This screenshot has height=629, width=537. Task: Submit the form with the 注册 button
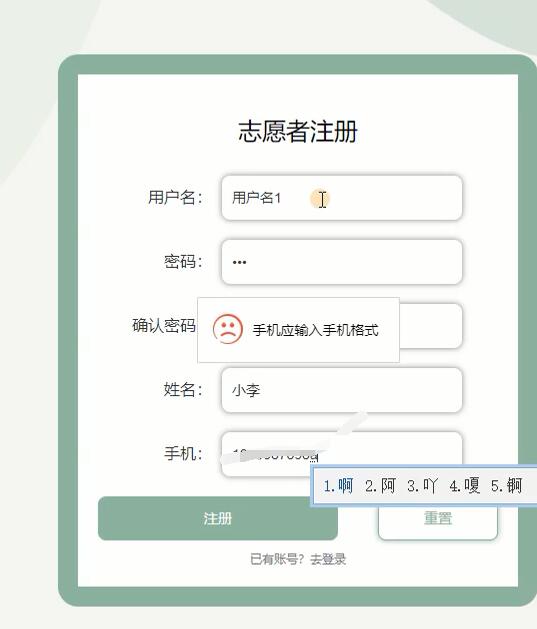coord(218,518)
